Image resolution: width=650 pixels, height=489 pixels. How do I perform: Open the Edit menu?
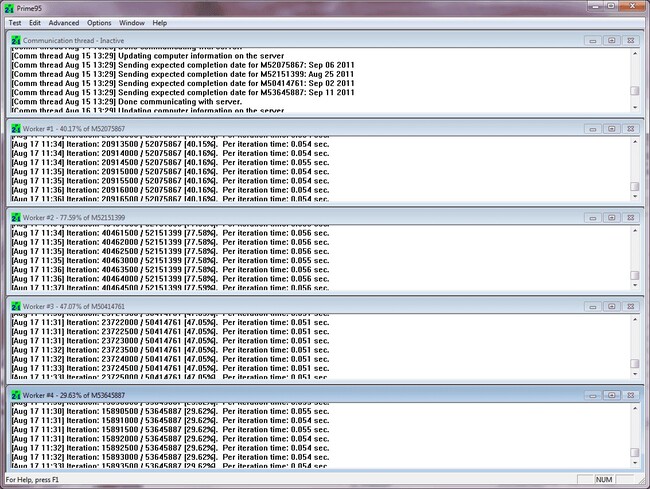pos(35,23)
